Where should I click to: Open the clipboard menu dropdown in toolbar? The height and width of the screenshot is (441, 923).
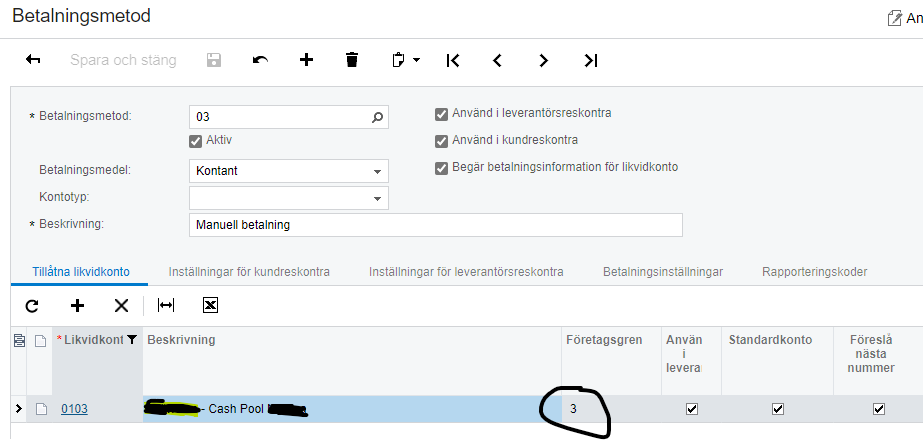coord(406,59)
